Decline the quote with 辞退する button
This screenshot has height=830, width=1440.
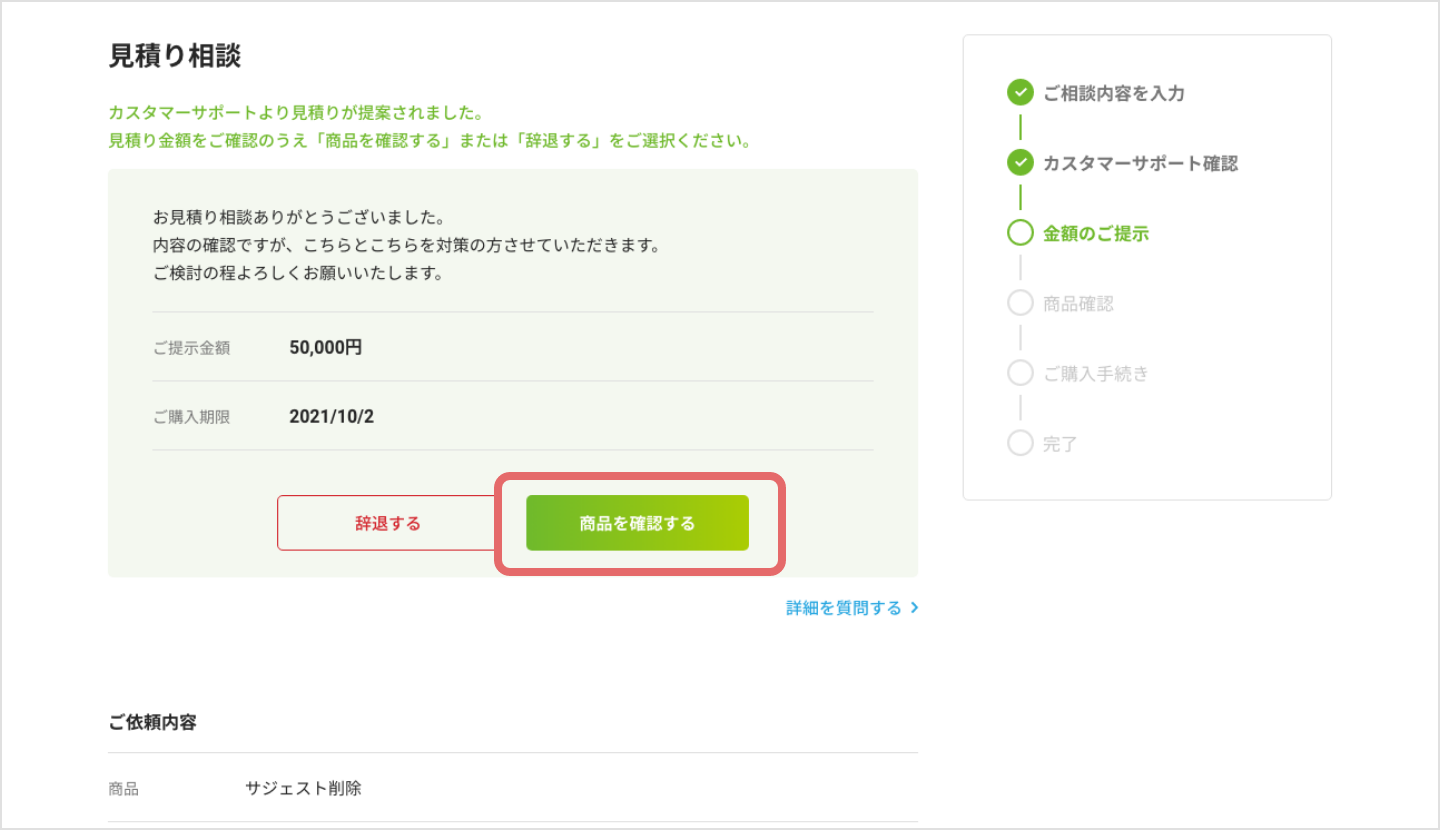387,522
